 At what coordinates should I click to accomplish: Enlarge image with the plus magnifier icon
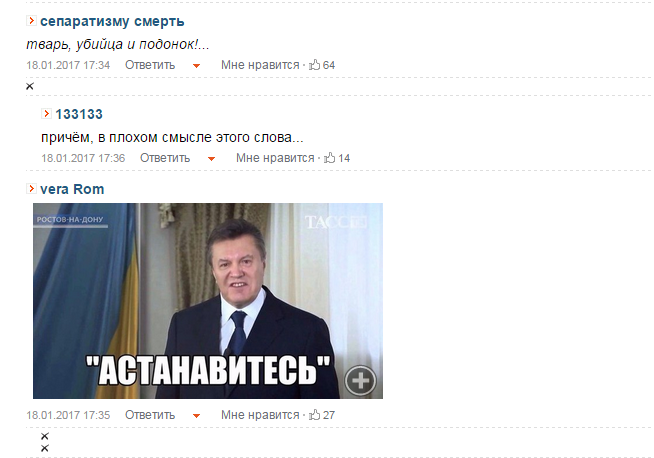click(x=360, y=380)
